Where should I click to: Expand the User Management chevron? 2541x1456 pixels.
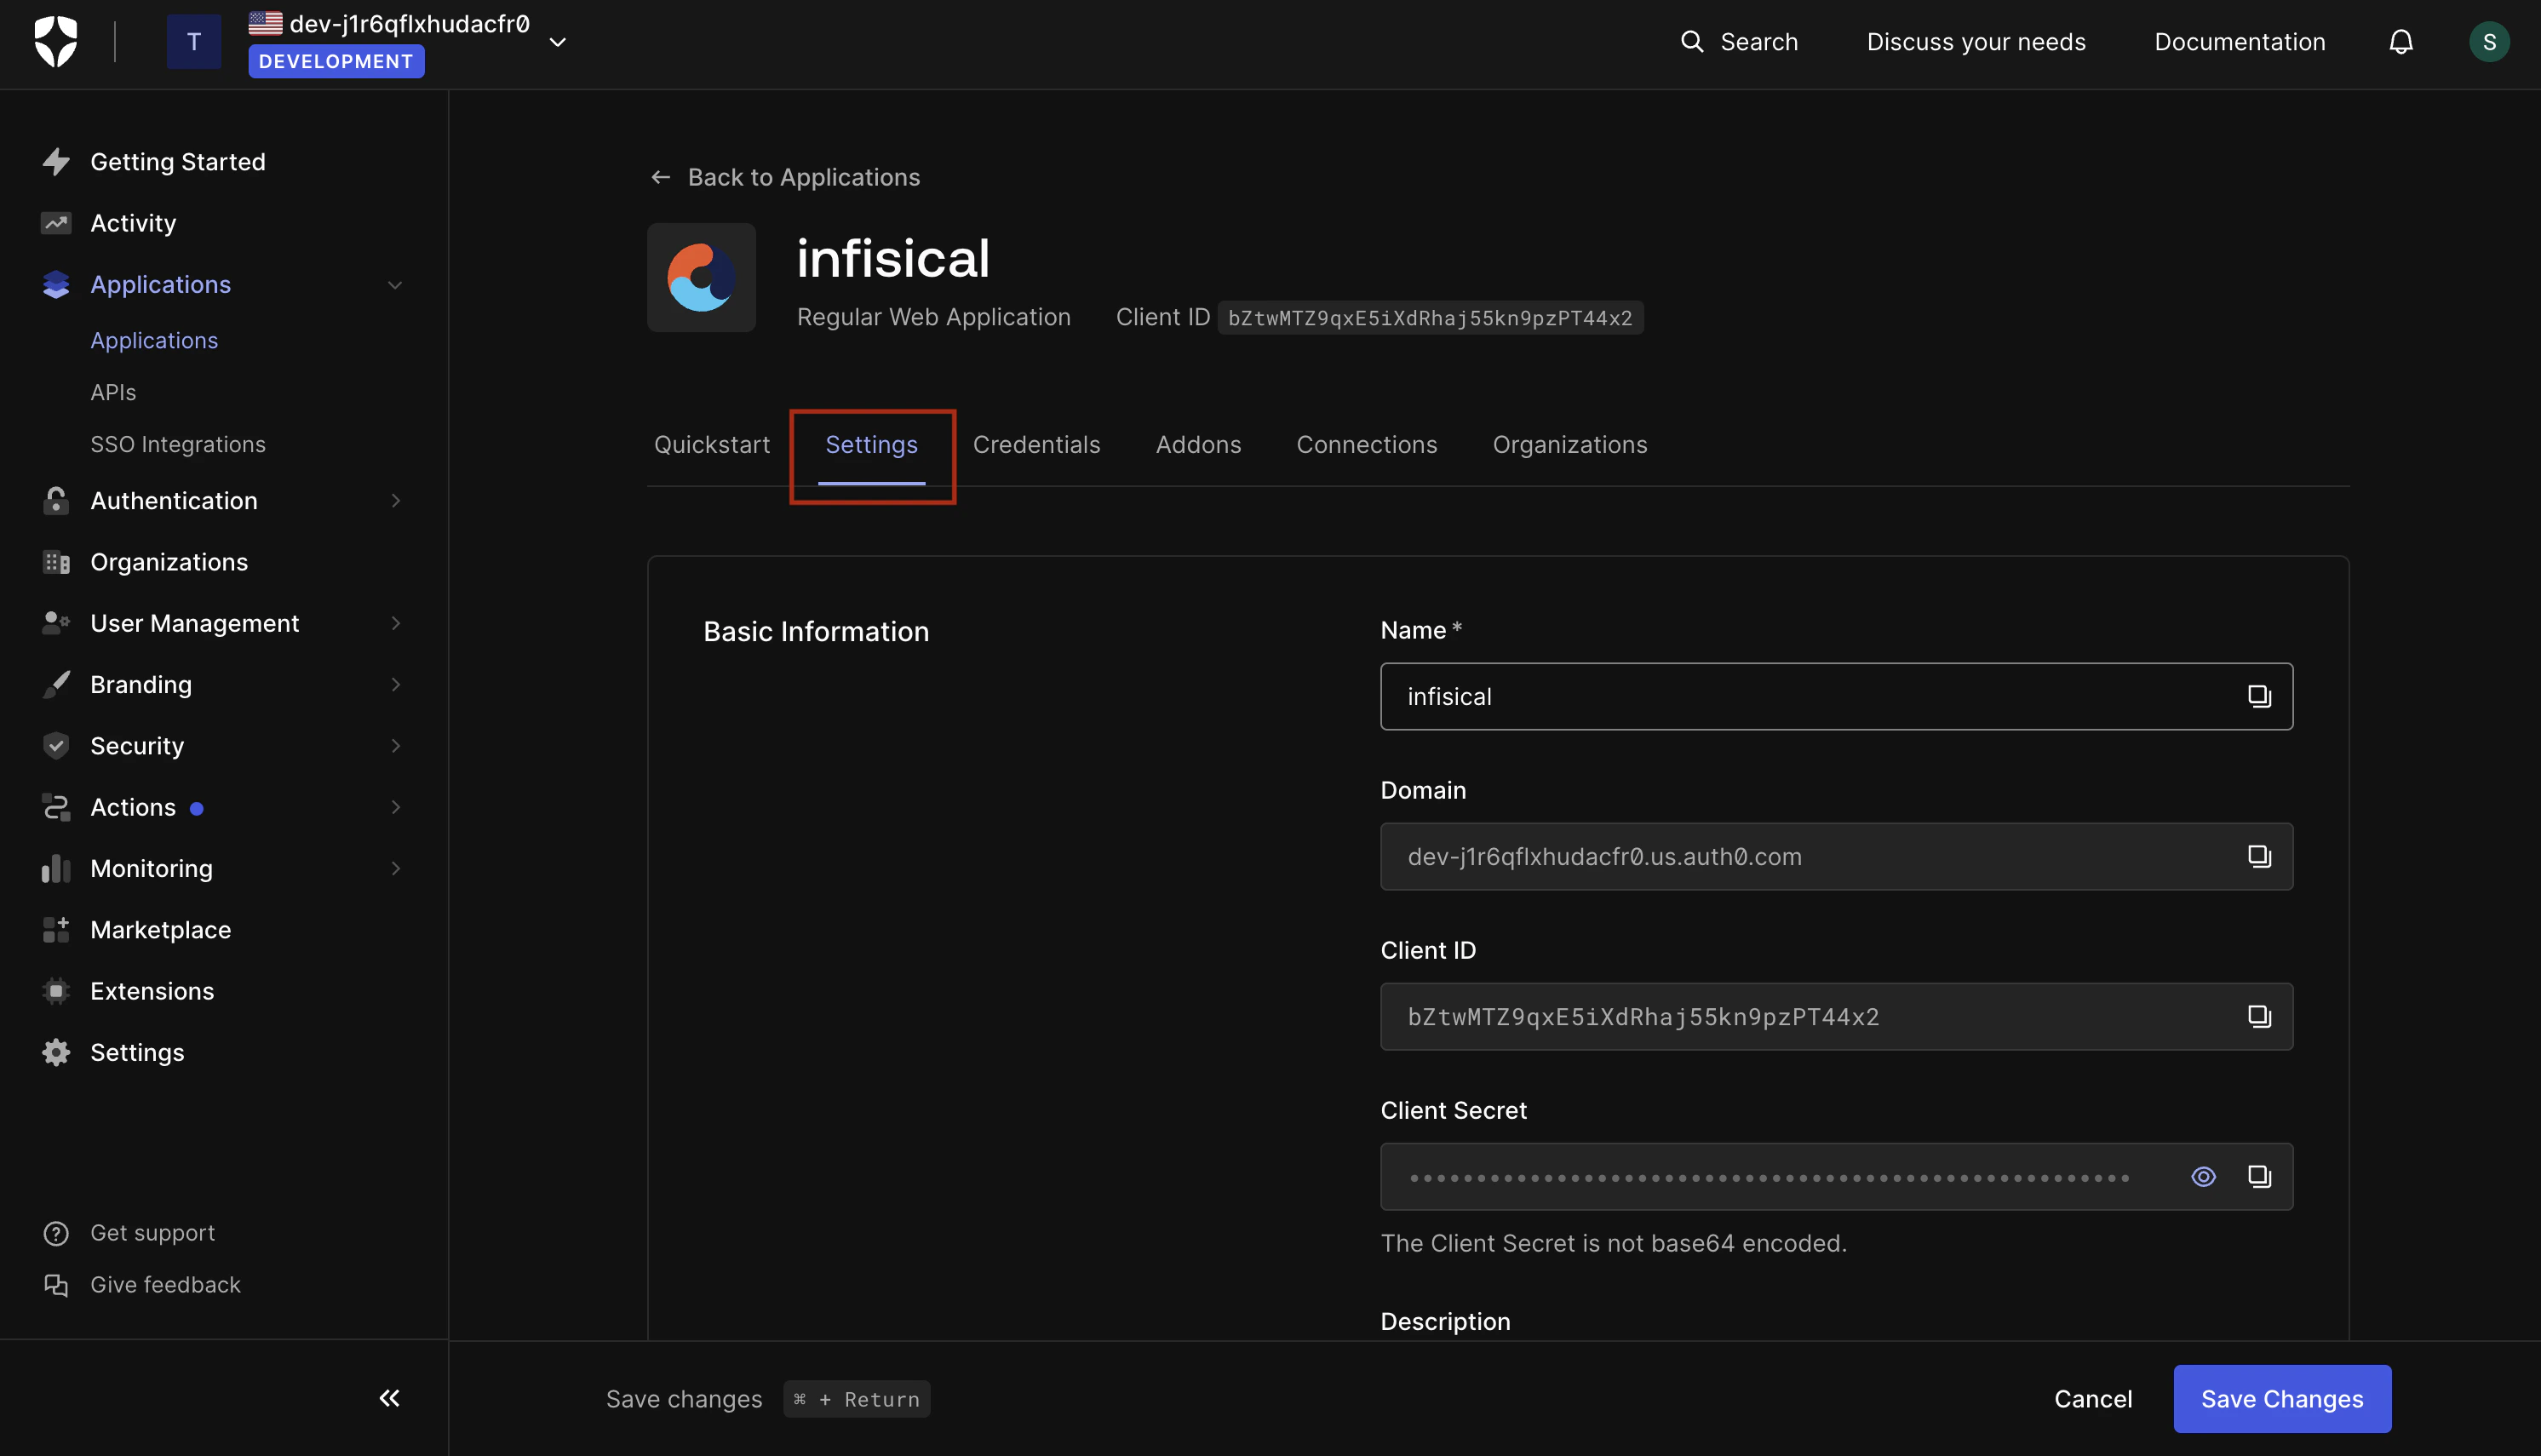tap(395, 623)
